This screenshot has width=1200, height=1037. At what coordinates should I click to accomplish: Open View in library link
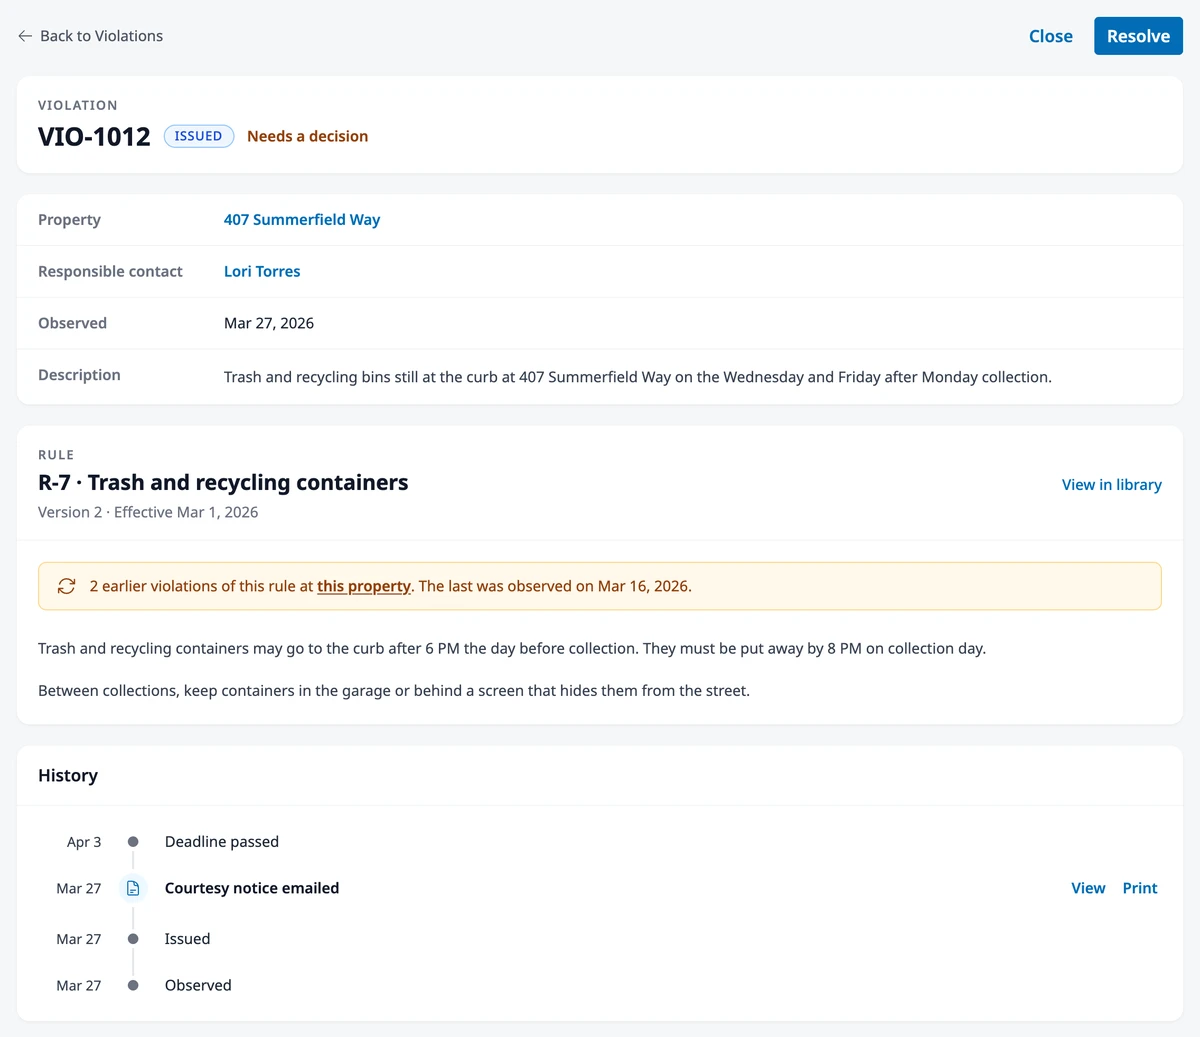point(1111,485)
